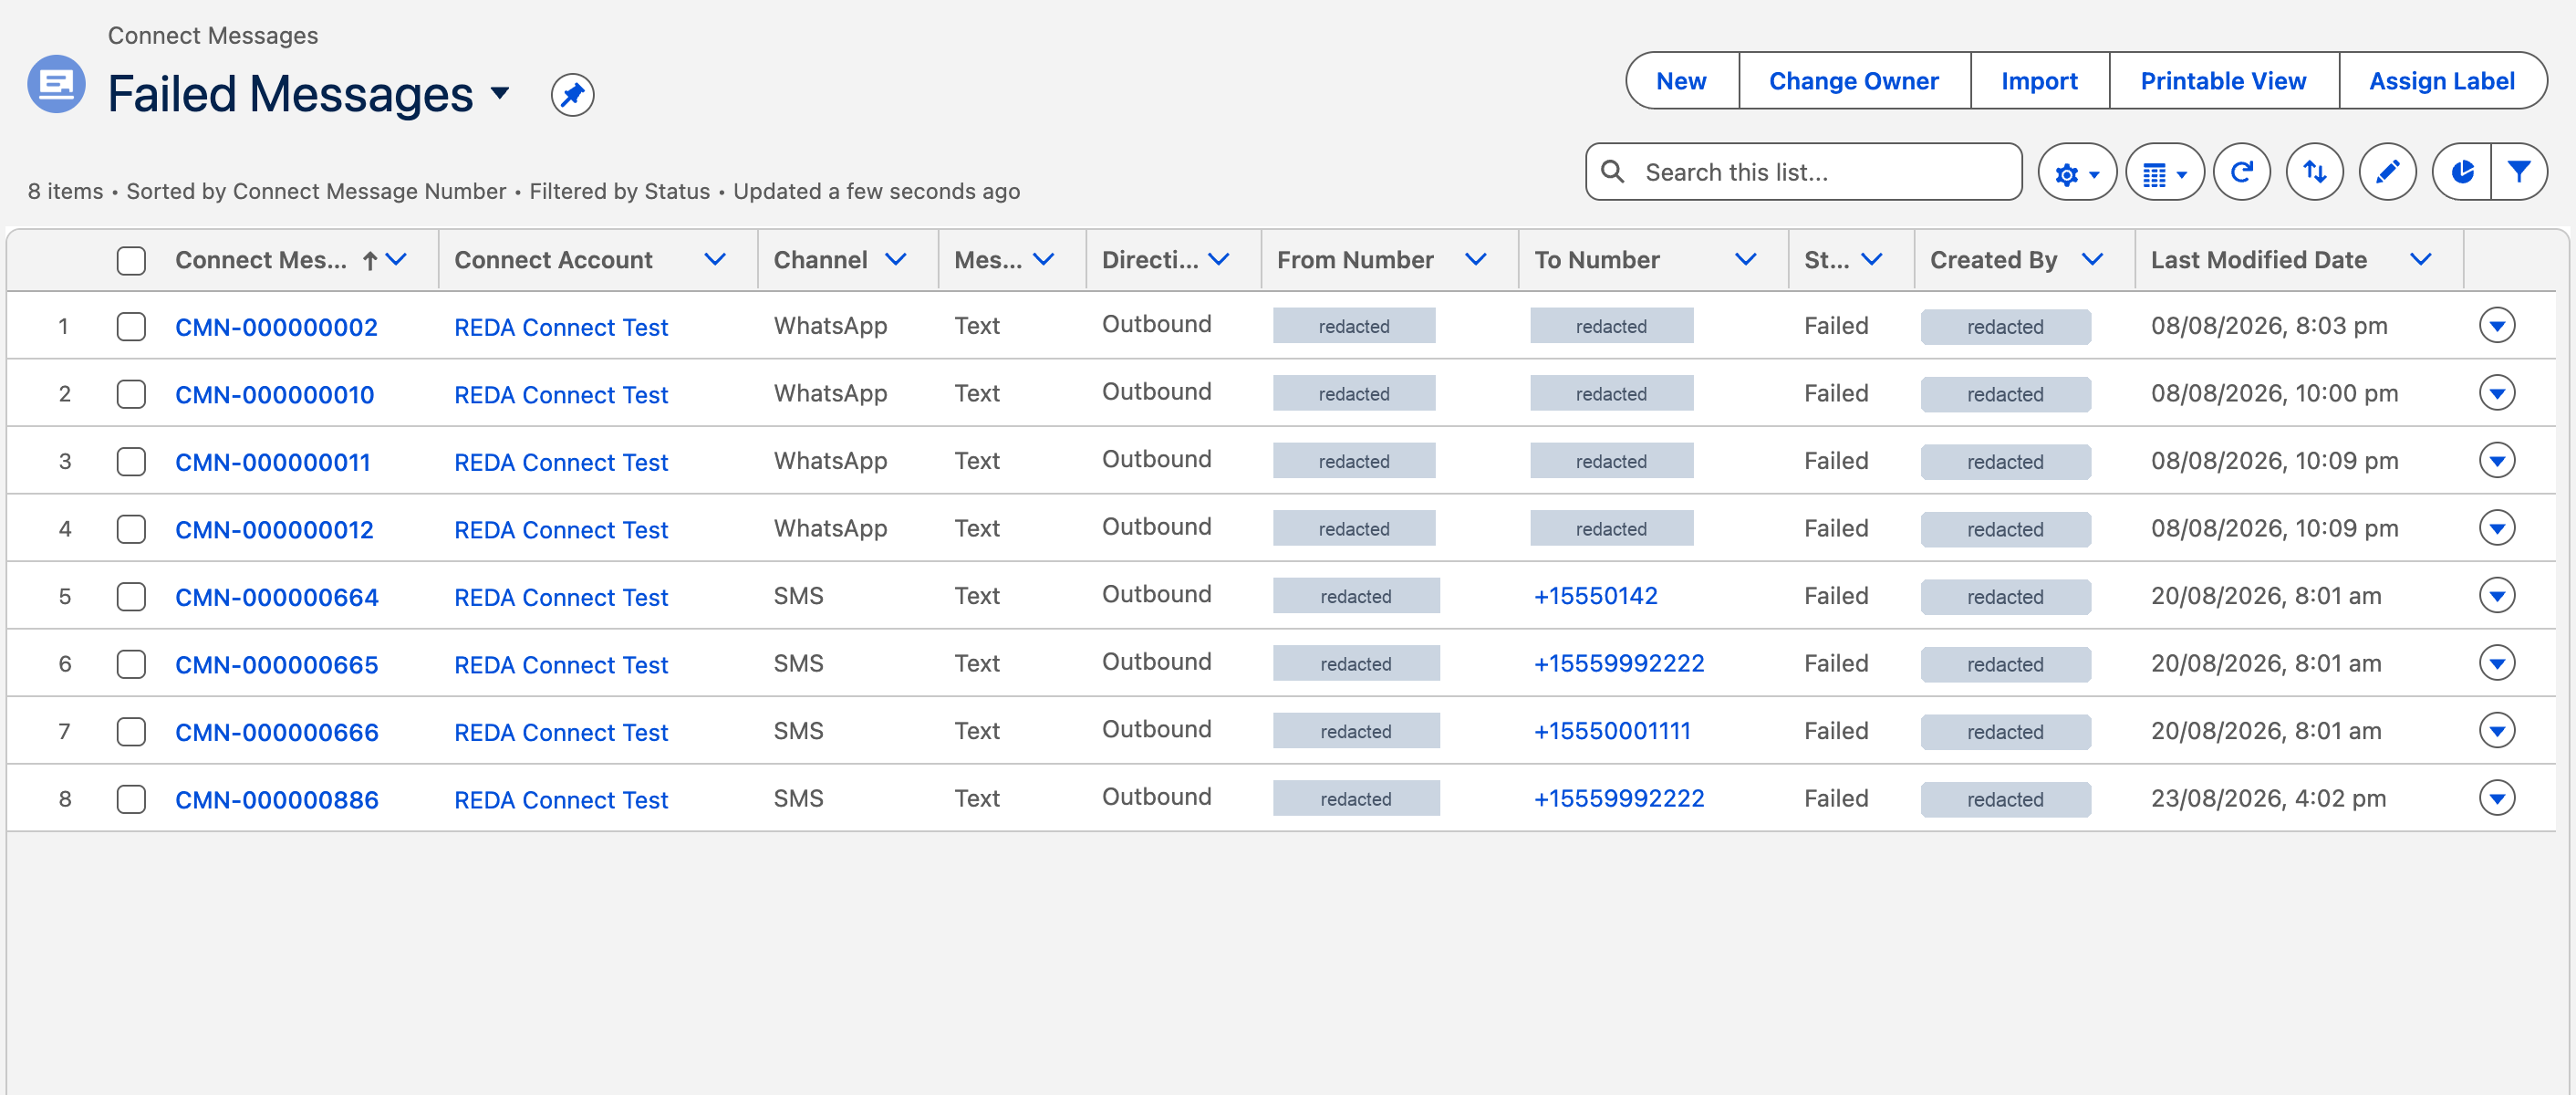Open row actions for CMN-000000886
2576x1095 pixels.
coord(2497,798)
